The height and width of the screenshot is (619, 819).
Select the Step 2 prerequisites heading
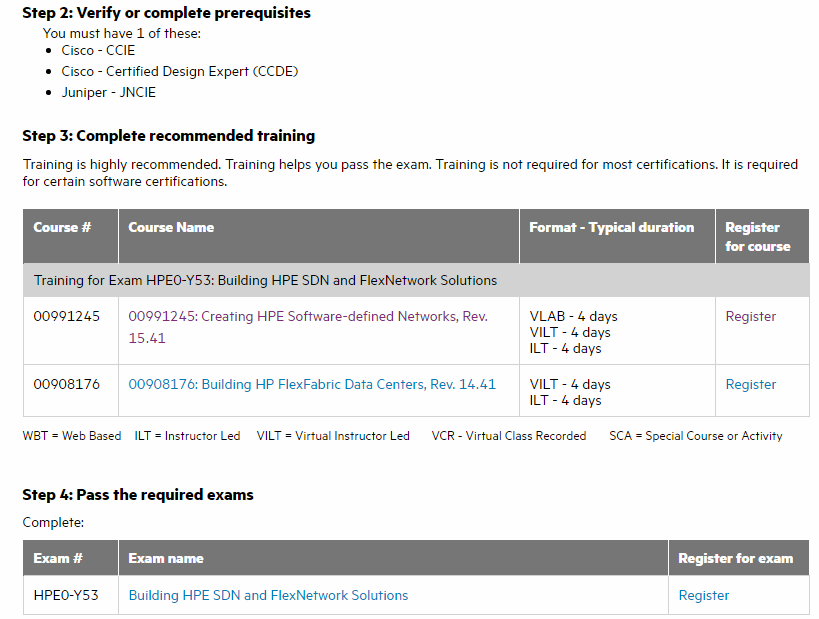(x=166, y=13)
